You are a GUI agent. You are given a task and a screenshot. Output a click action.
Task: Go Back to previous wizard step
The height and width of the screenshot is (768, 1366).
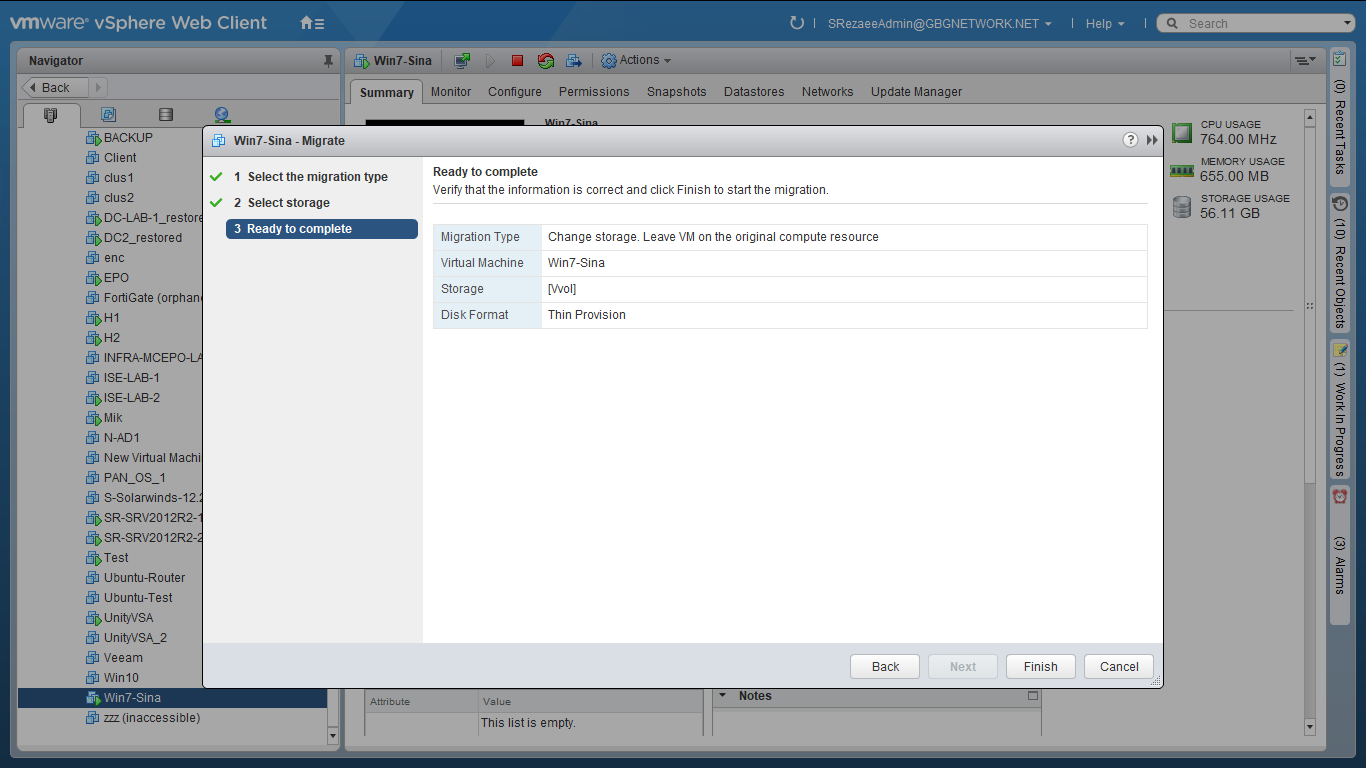(x=885, y=667)
